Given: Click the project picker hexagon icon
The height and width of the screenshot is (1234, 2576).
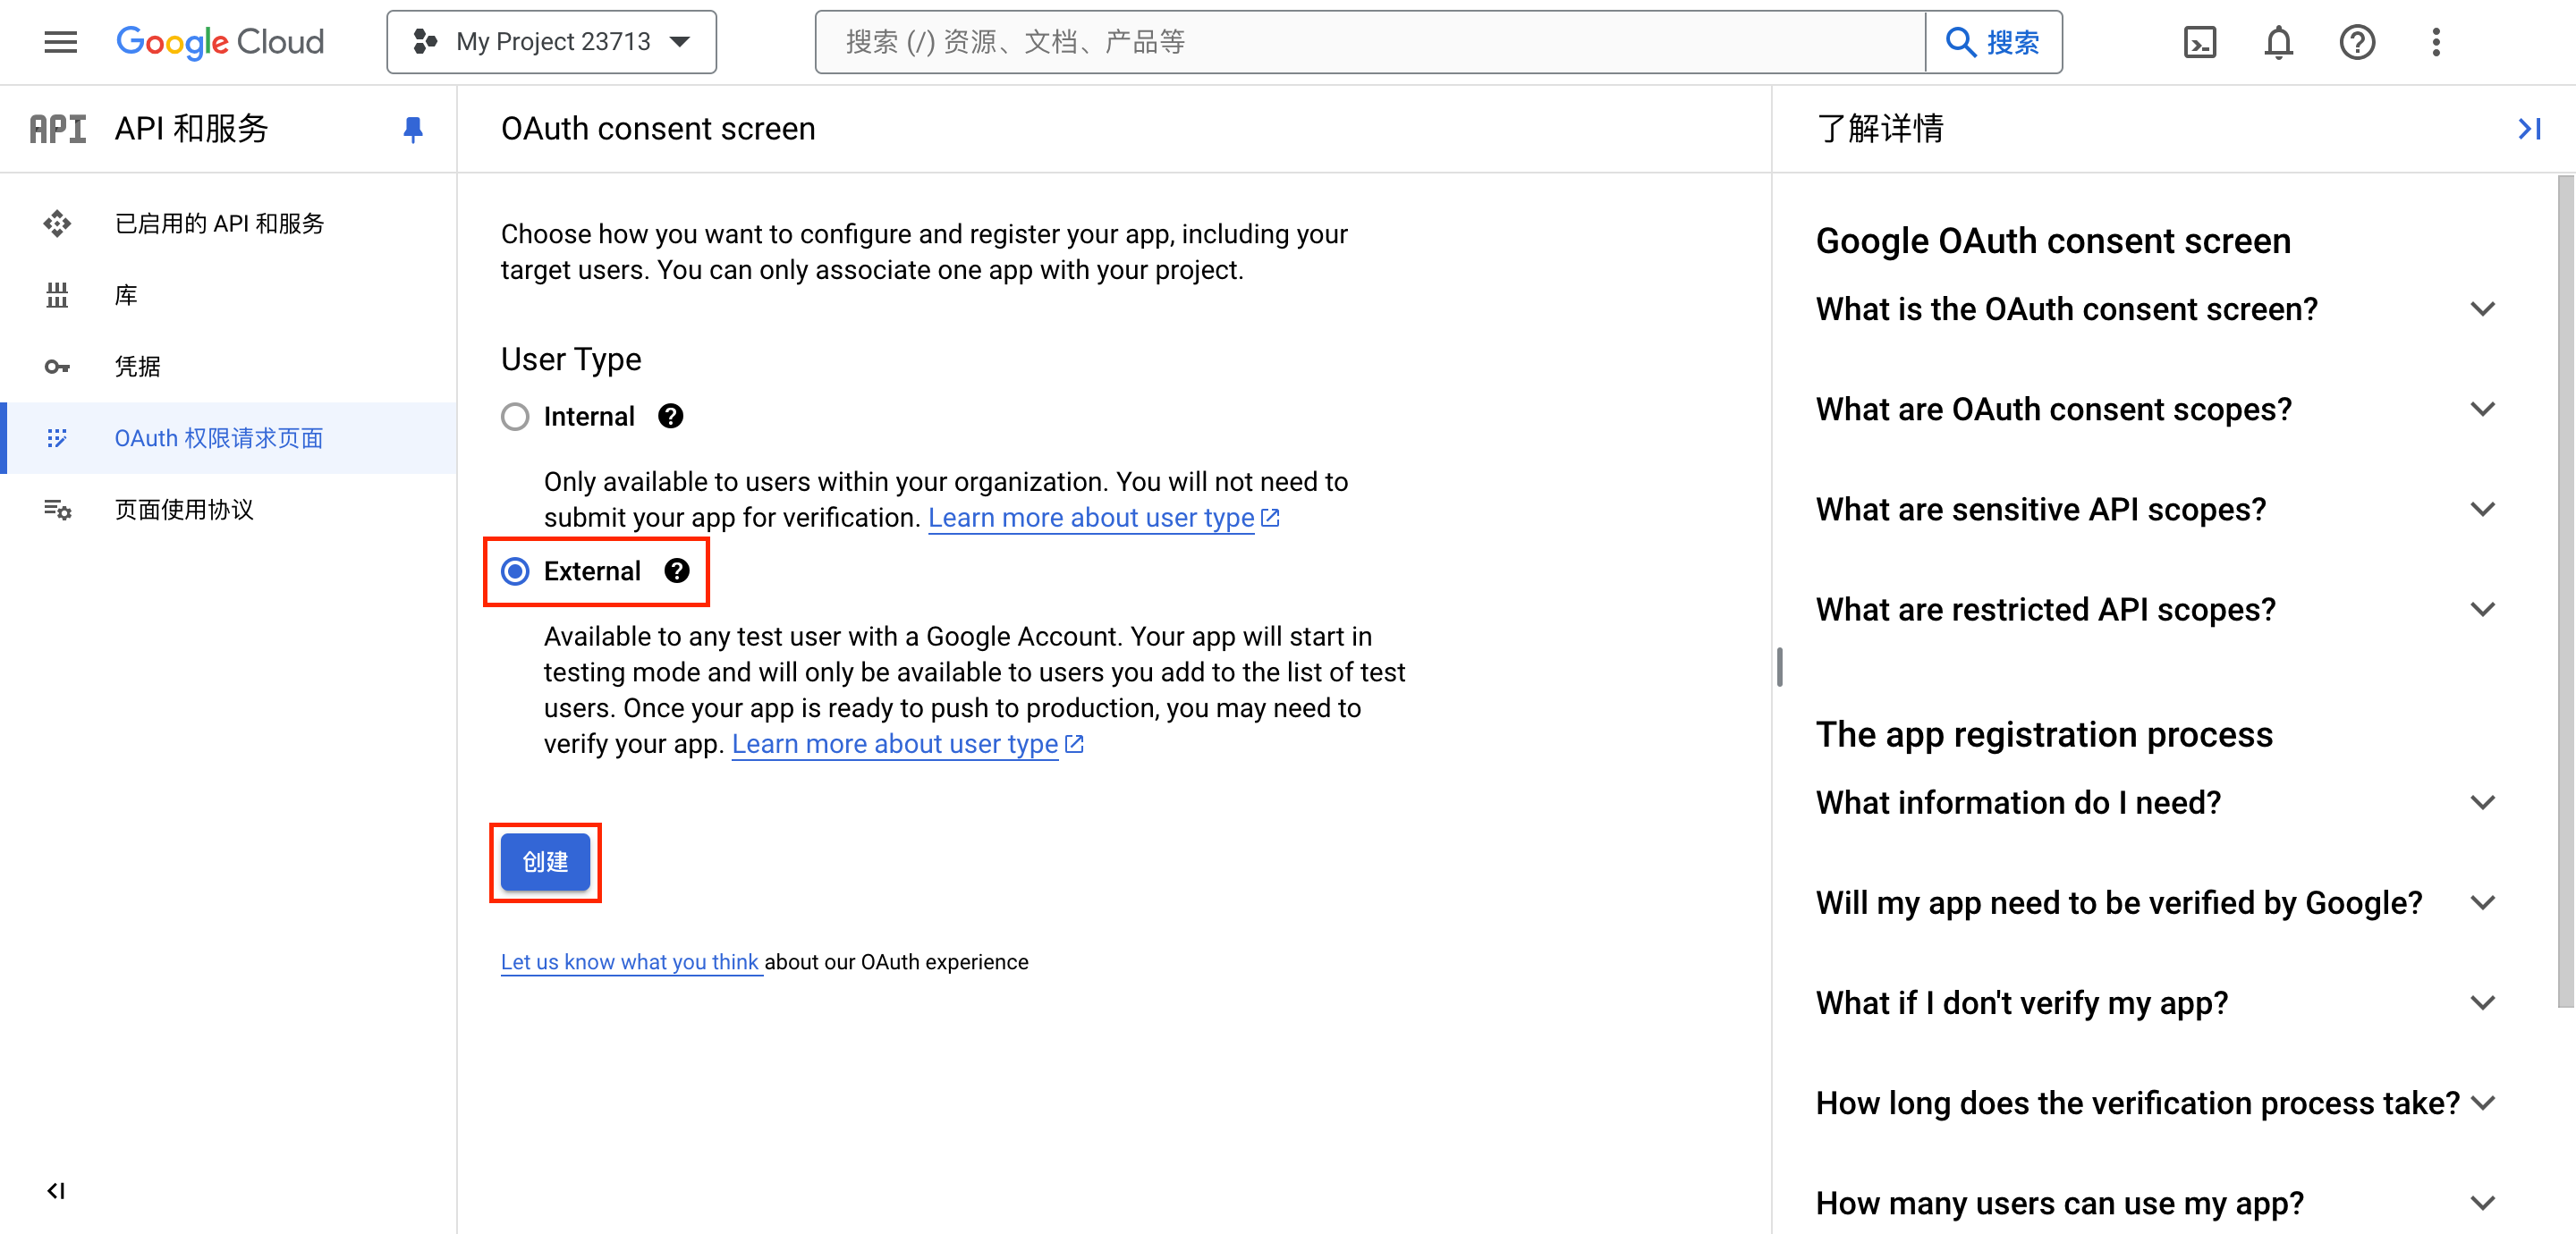Looking at the screenshot, I should (425, 42).
